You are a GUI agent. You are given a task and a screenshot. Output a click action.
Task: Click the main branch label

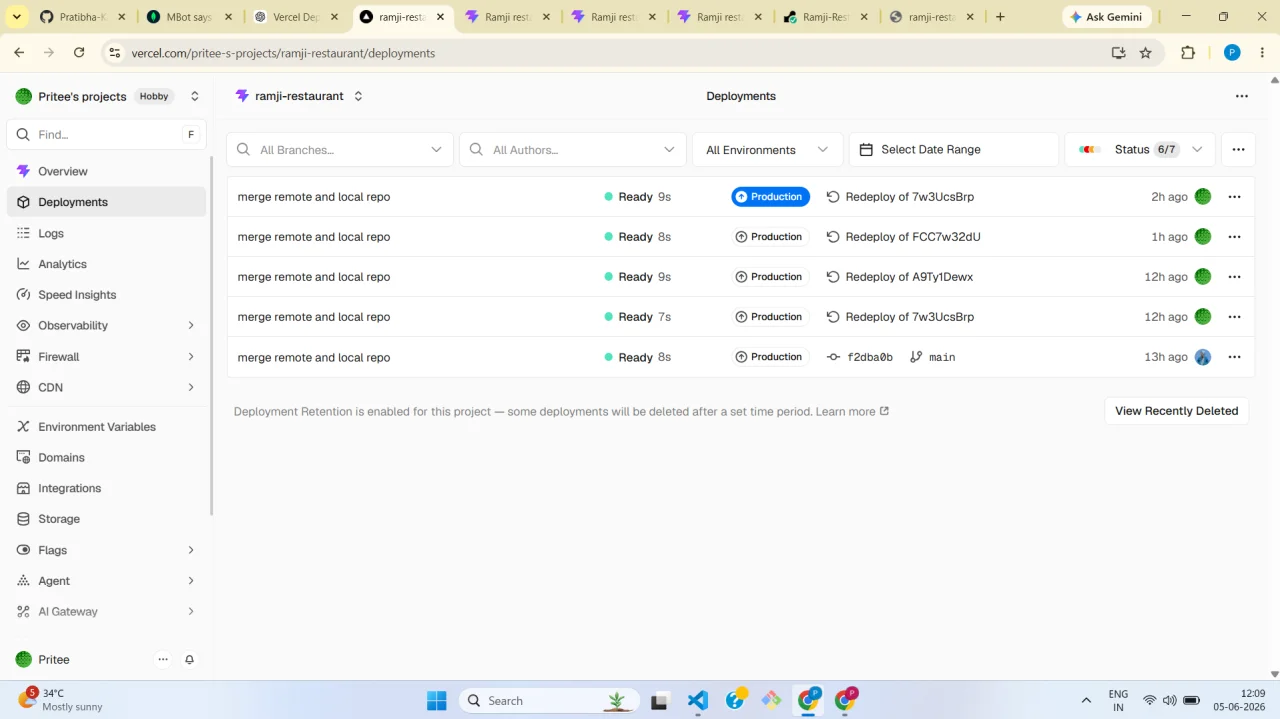click(x=942, y=357)
